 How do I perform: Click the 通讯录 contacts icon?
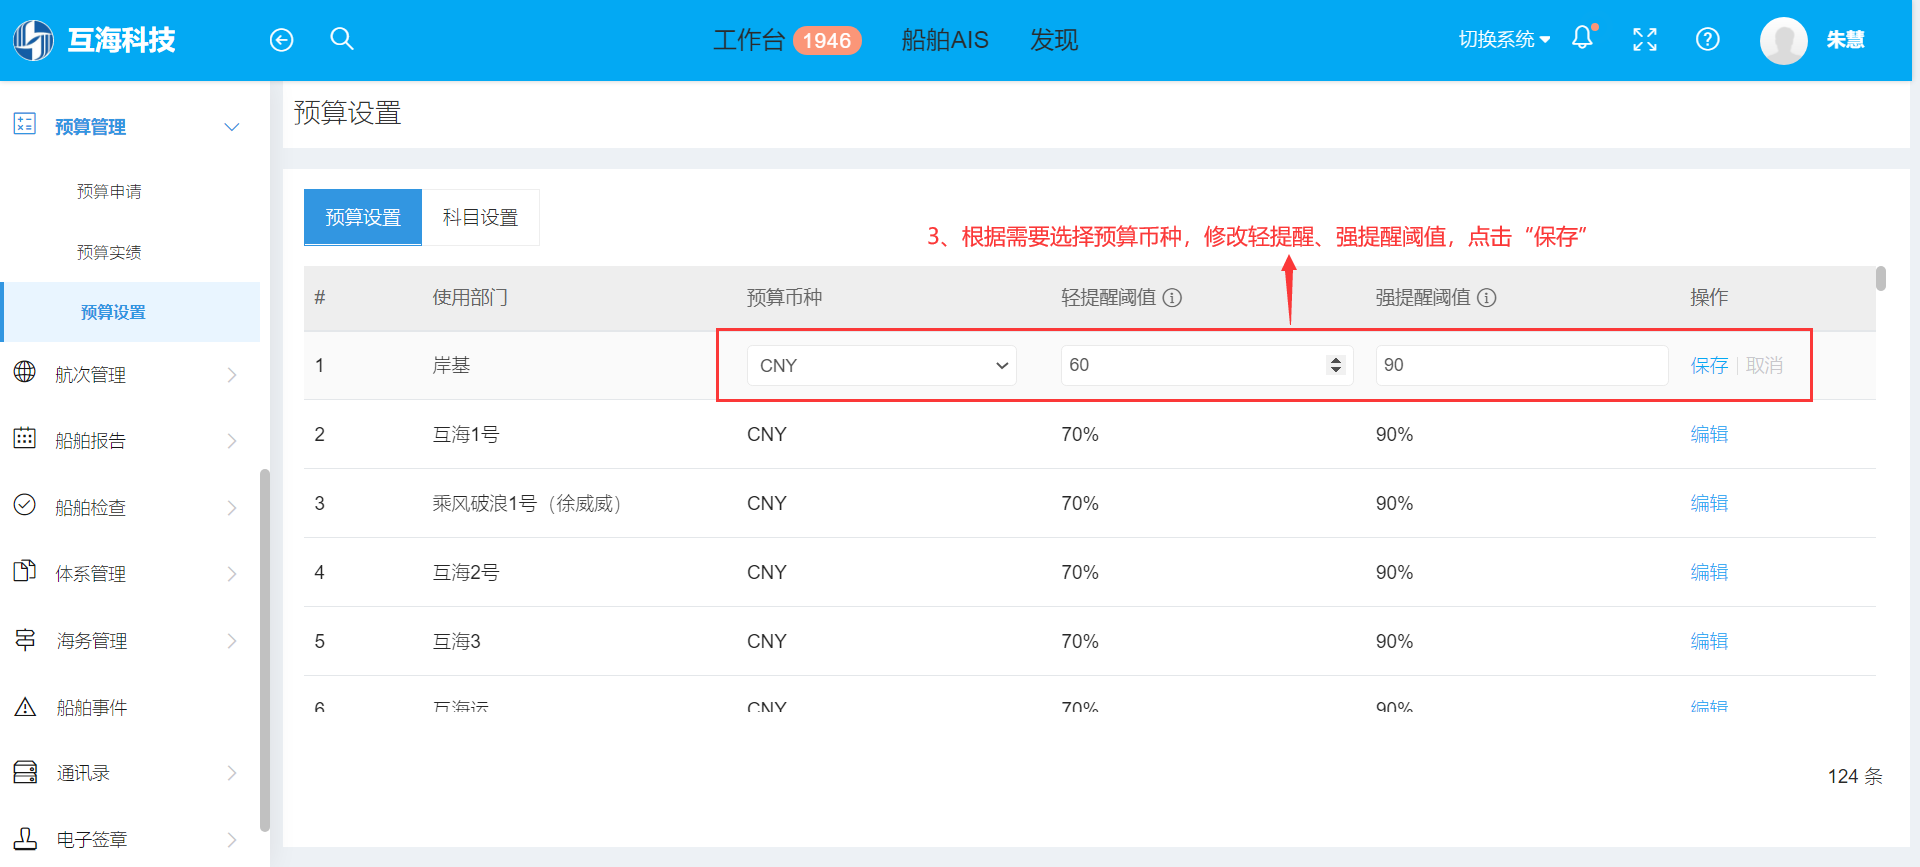click(x=25, y=772)
